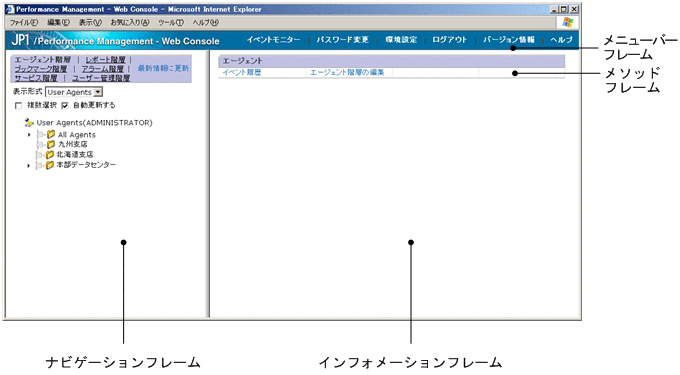The height and width of the screenshot is (375, 680).
Task: Select the 本部データセンター tree label
Action: click(x=86, y=165)
